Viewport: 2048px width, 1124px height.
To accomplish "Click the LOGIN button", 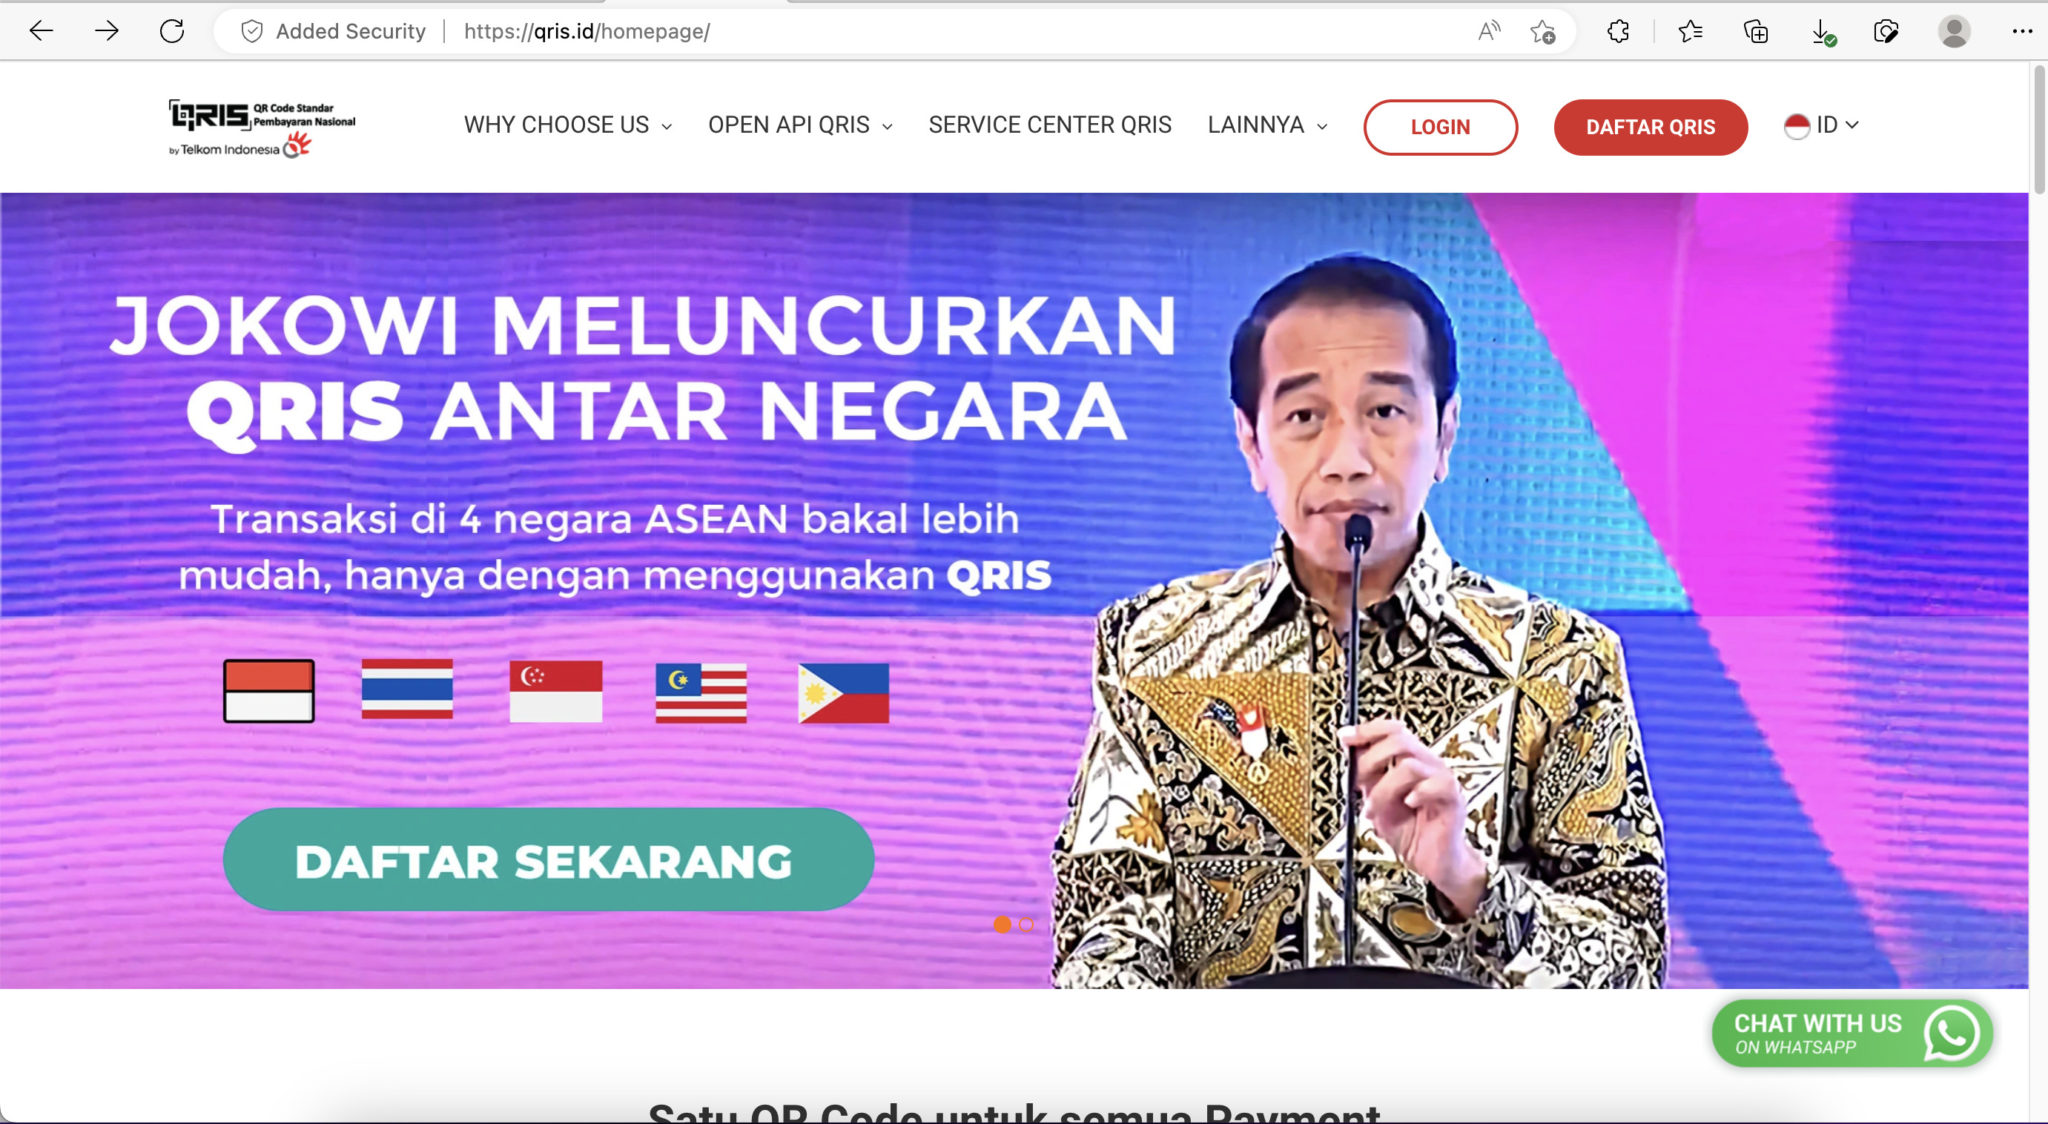I will tap(1440, 127).
